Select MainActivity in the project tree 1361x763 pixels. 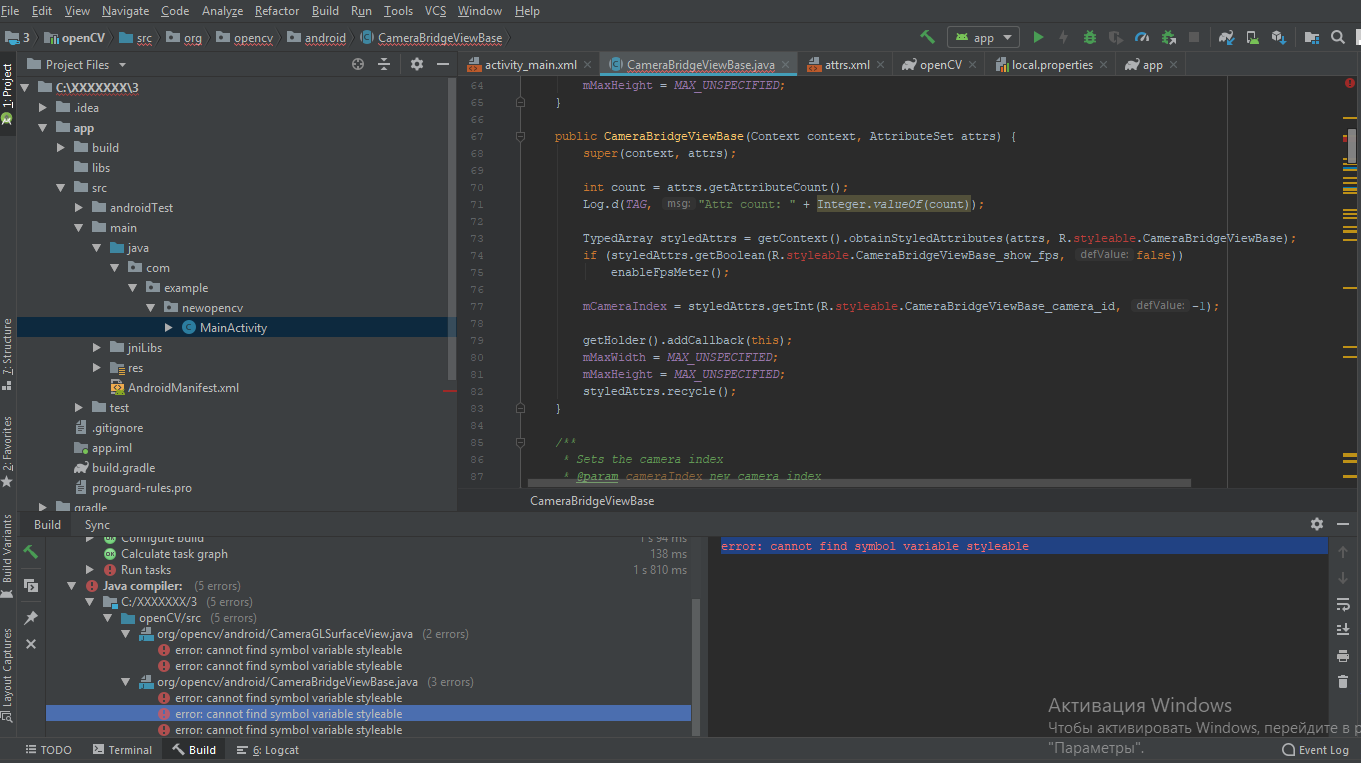click(x=233, y=328)
